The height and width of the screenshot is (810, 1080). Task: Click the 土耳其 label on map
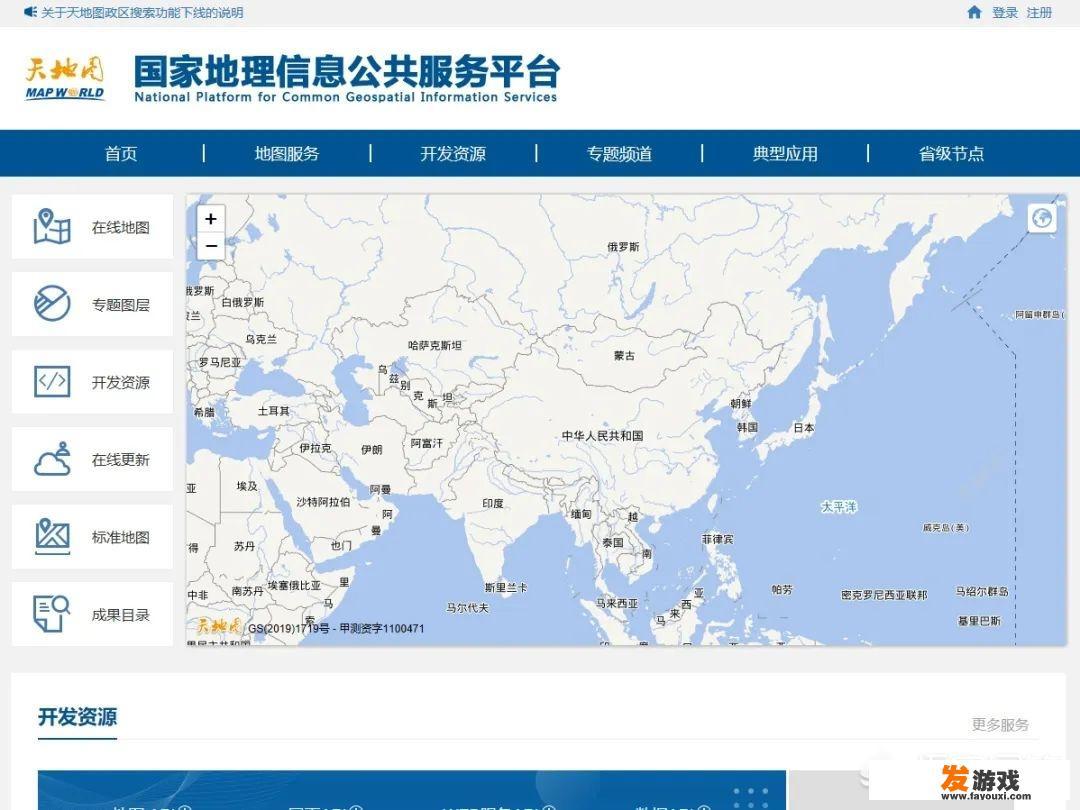pos(273,411)
